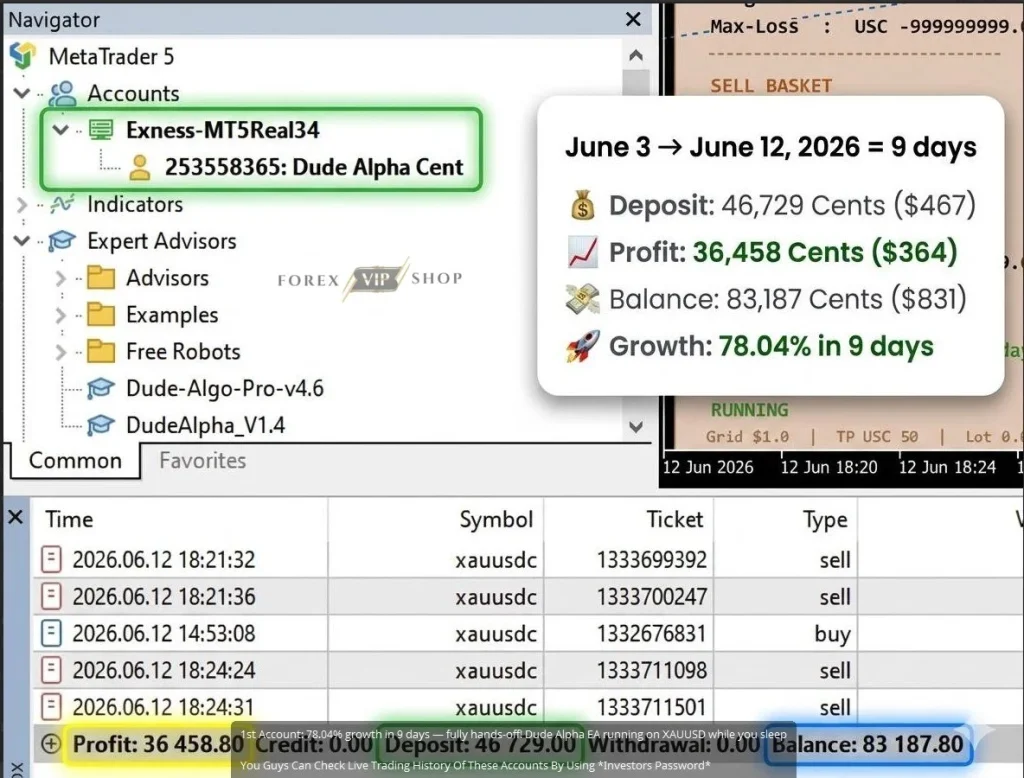
Task: Select the Free Robots folder label
Action: [184, 351]
